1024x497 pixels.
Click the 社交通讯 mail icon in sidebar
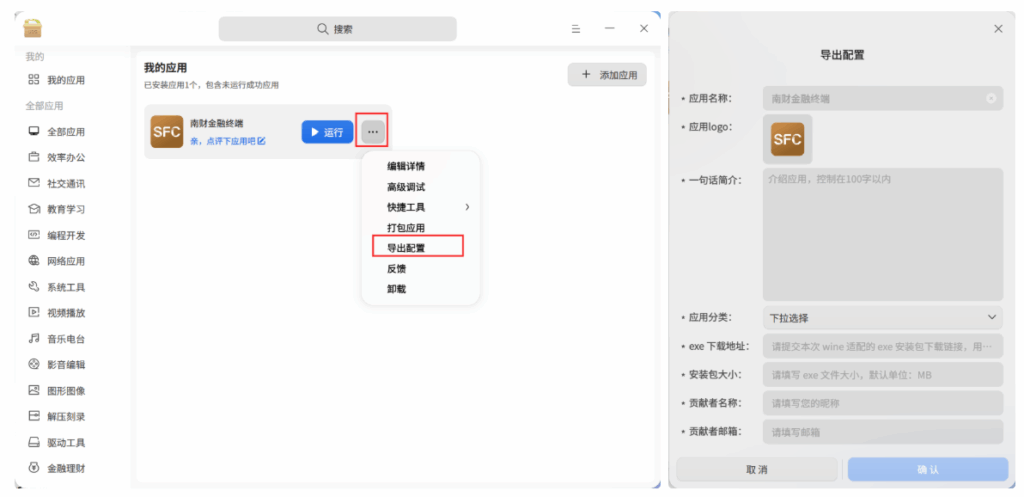[34, 183]
